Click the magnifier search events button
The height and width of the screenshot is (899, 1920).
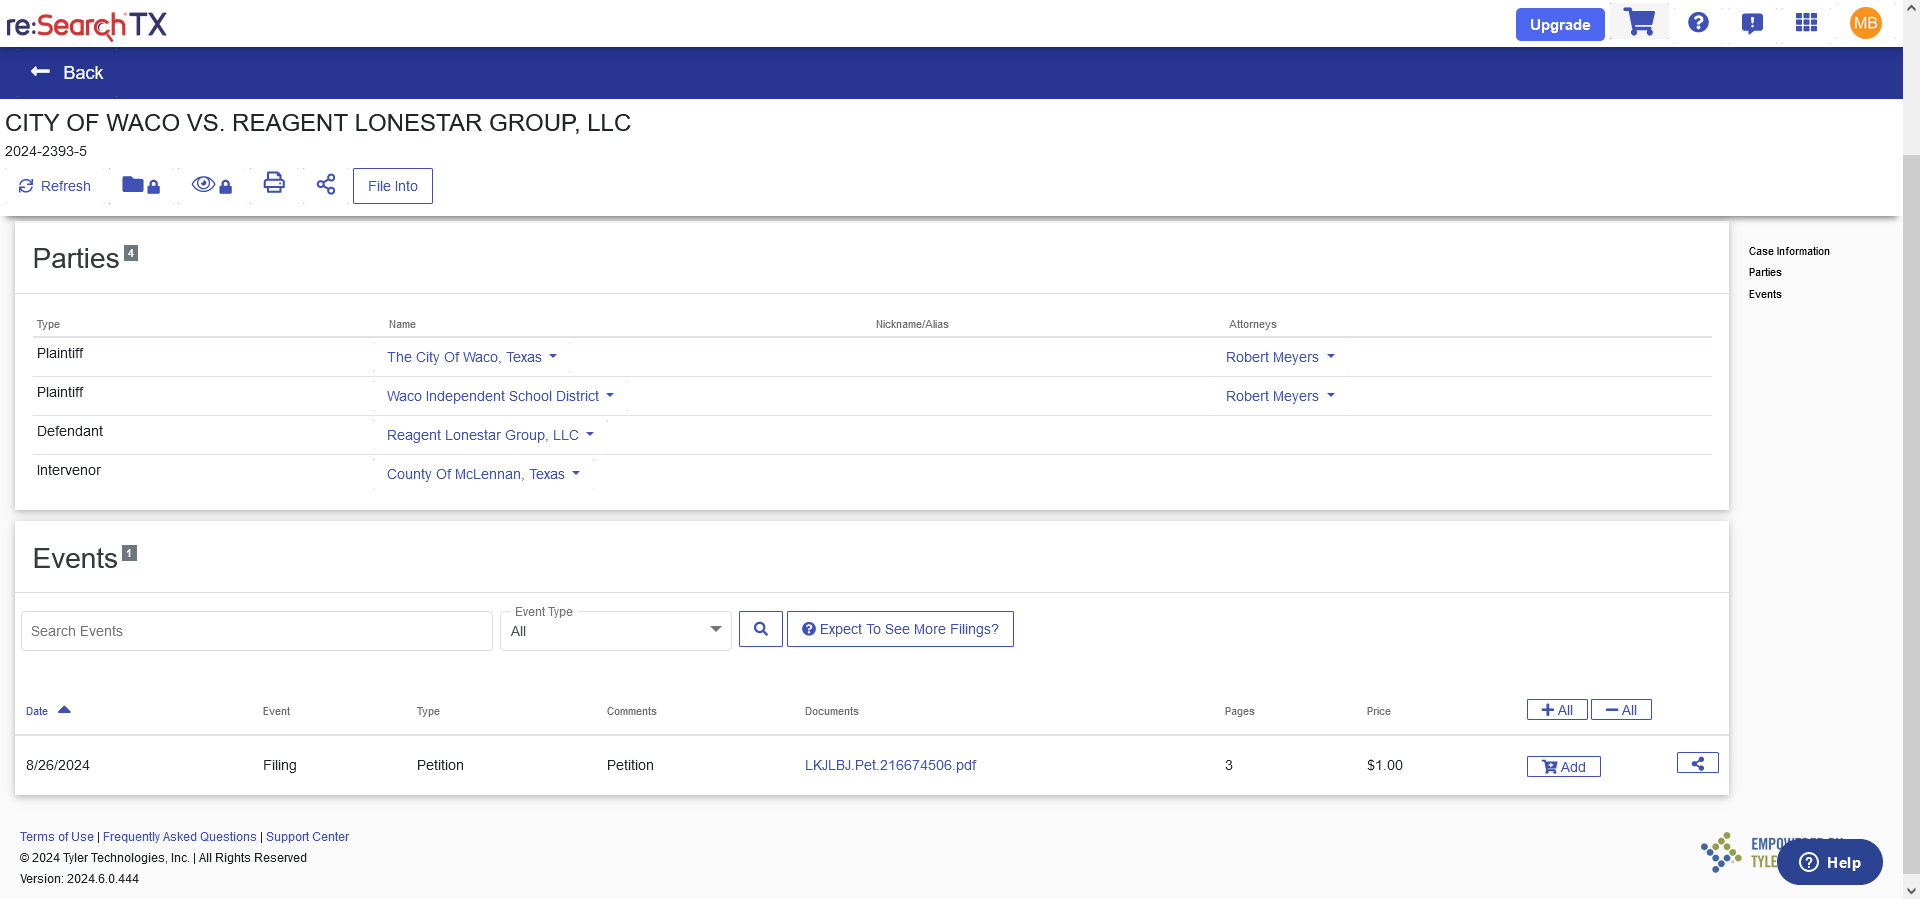point(761,629)
